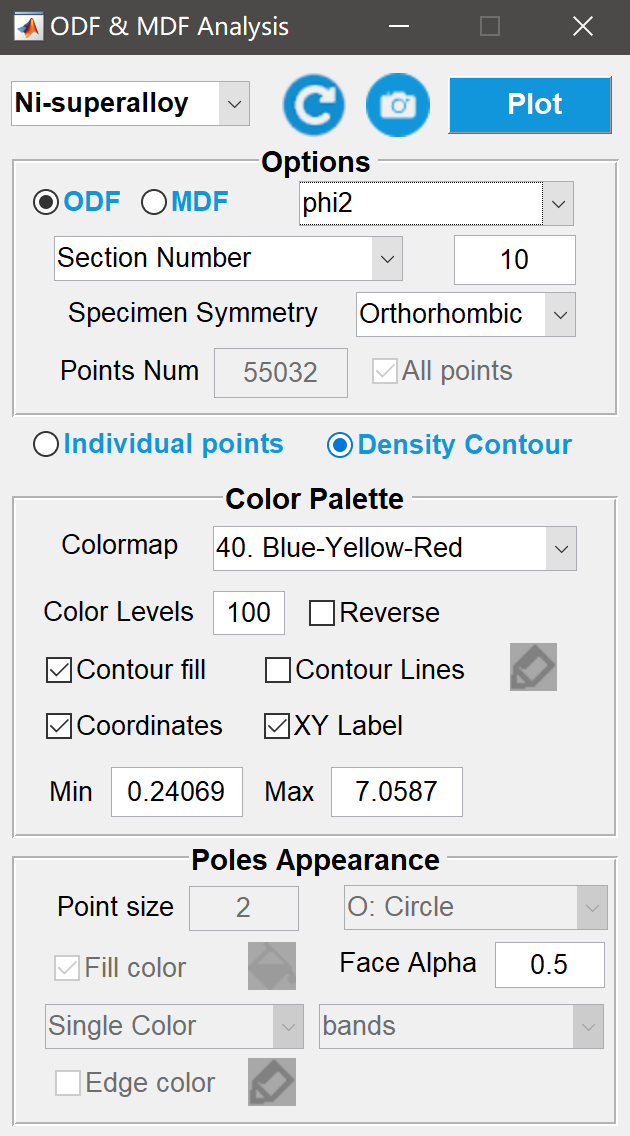Click the Face Alpha input field
Image resolution: width=630 pixels, height=1136 pixels.
[549, 965]
